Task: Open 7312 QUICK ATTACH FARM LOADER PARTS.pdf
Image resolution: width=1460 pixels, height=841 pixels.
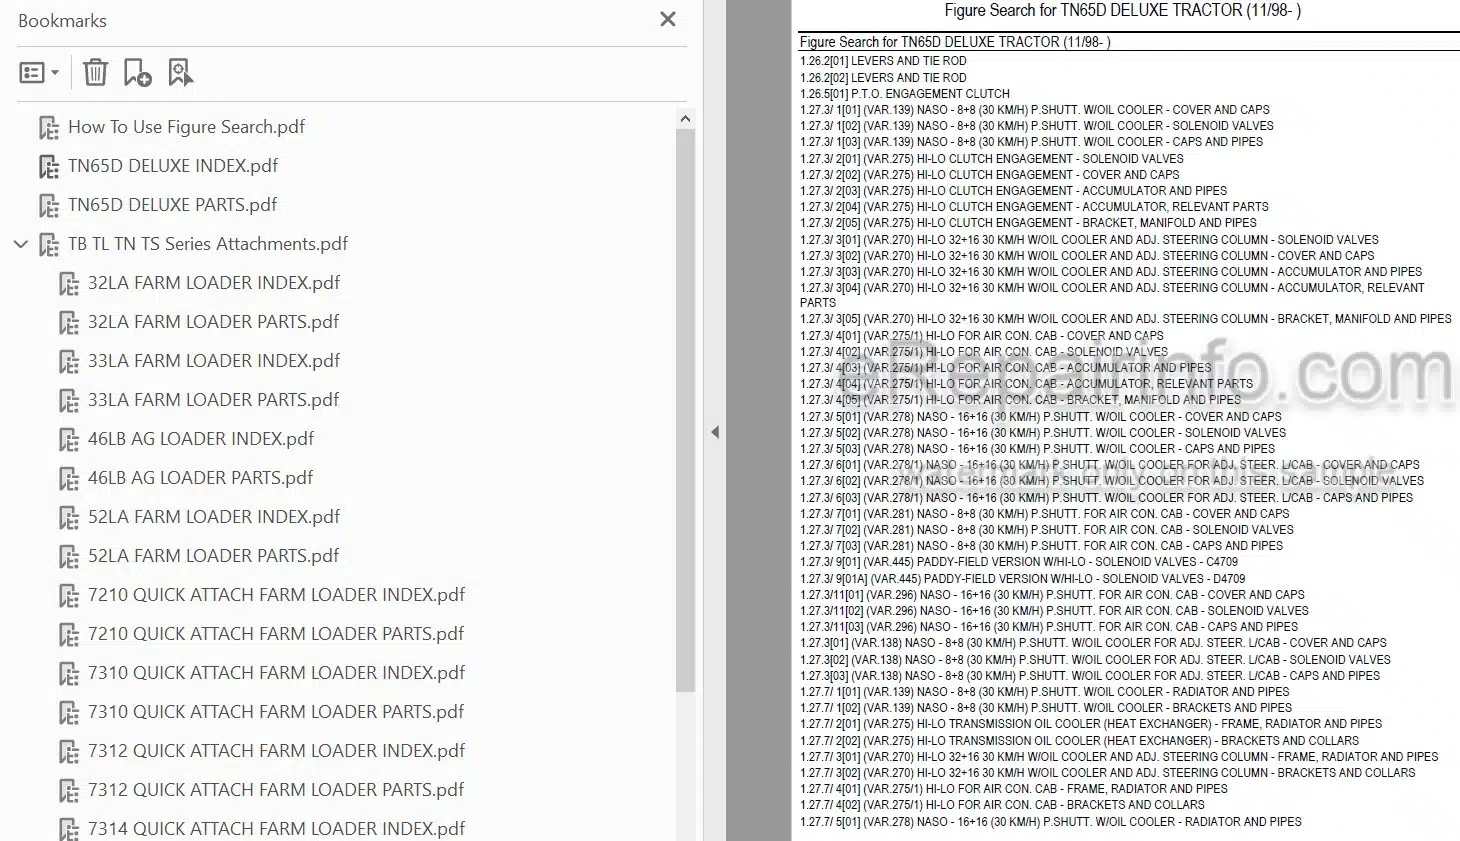Action: (x=276, y=790)
